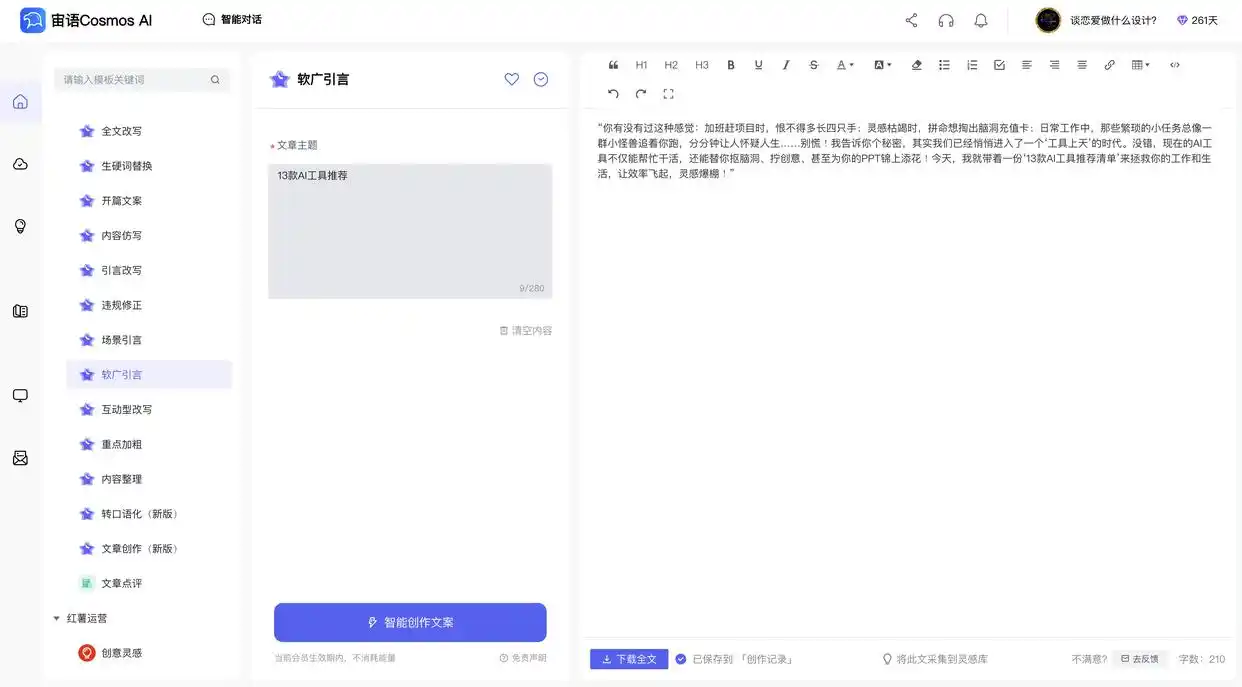Screen dimensions: 1242x687
Task: Justify text alignment
Action: 1082,65
